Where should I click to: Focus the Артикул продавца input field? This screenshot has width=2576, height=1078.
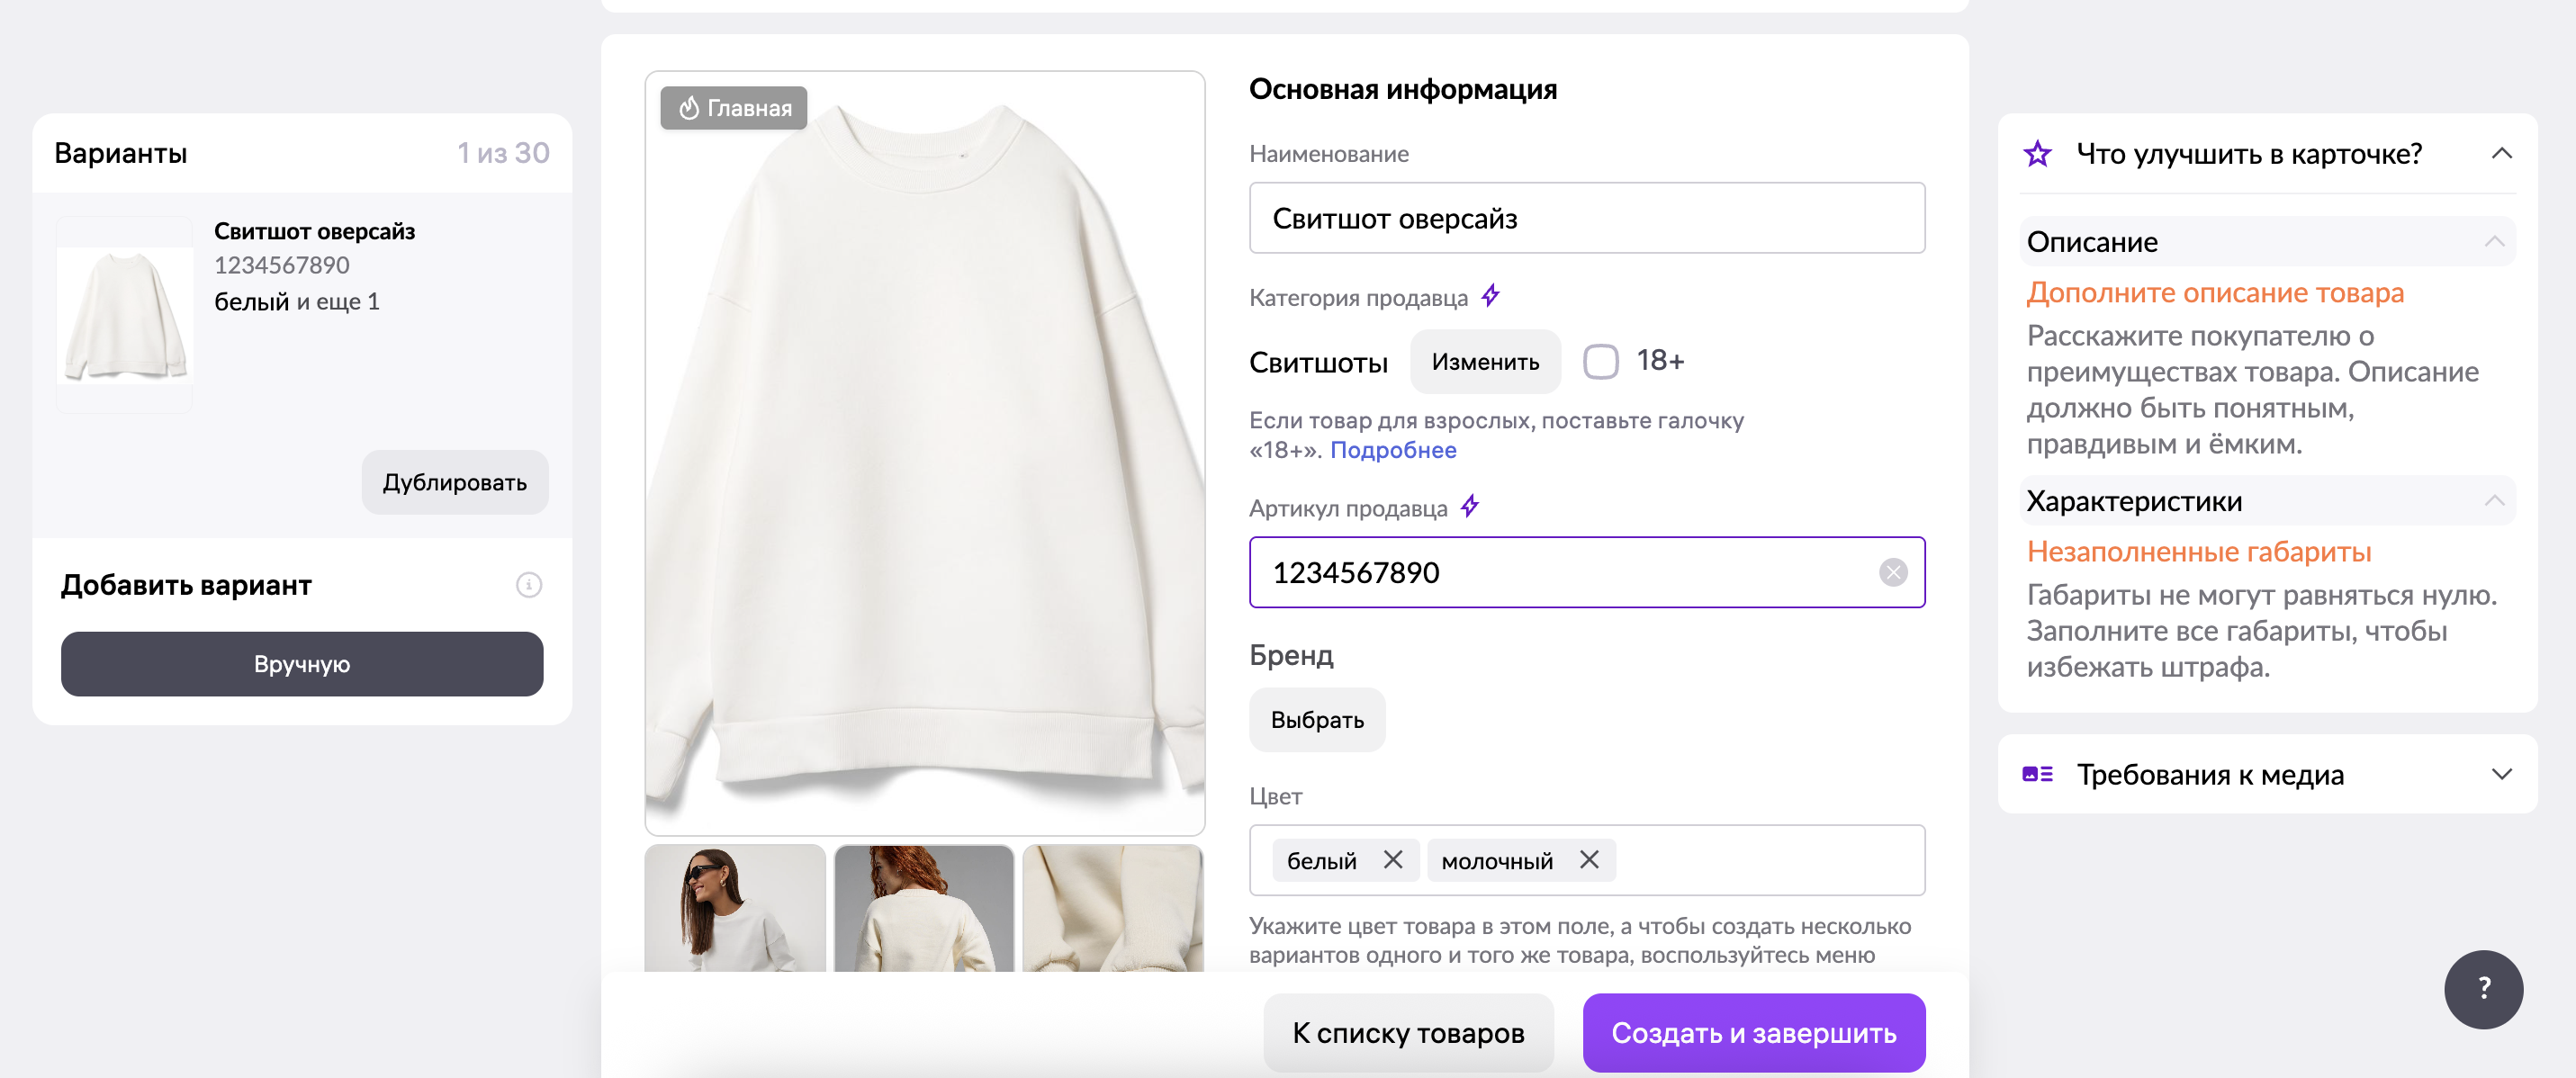coord(1587,572)
